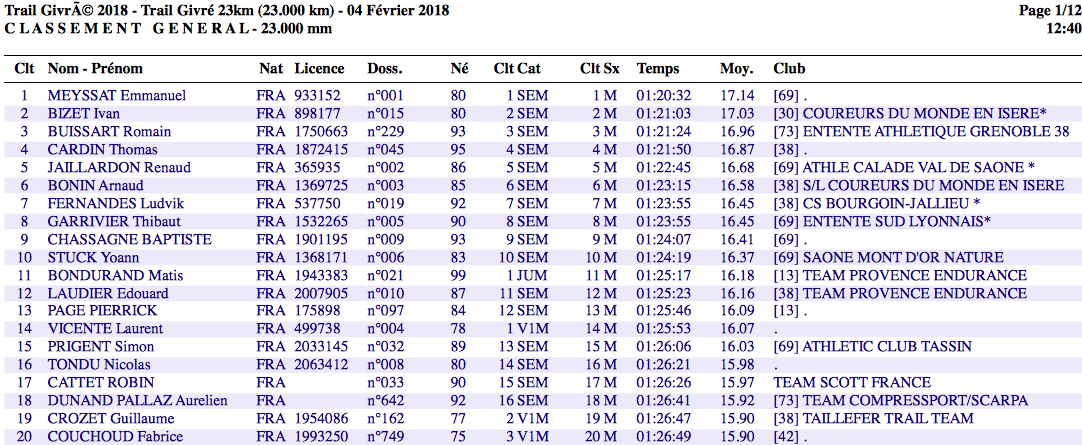Select club SAONE MONT D'OR NATURE

888,258
